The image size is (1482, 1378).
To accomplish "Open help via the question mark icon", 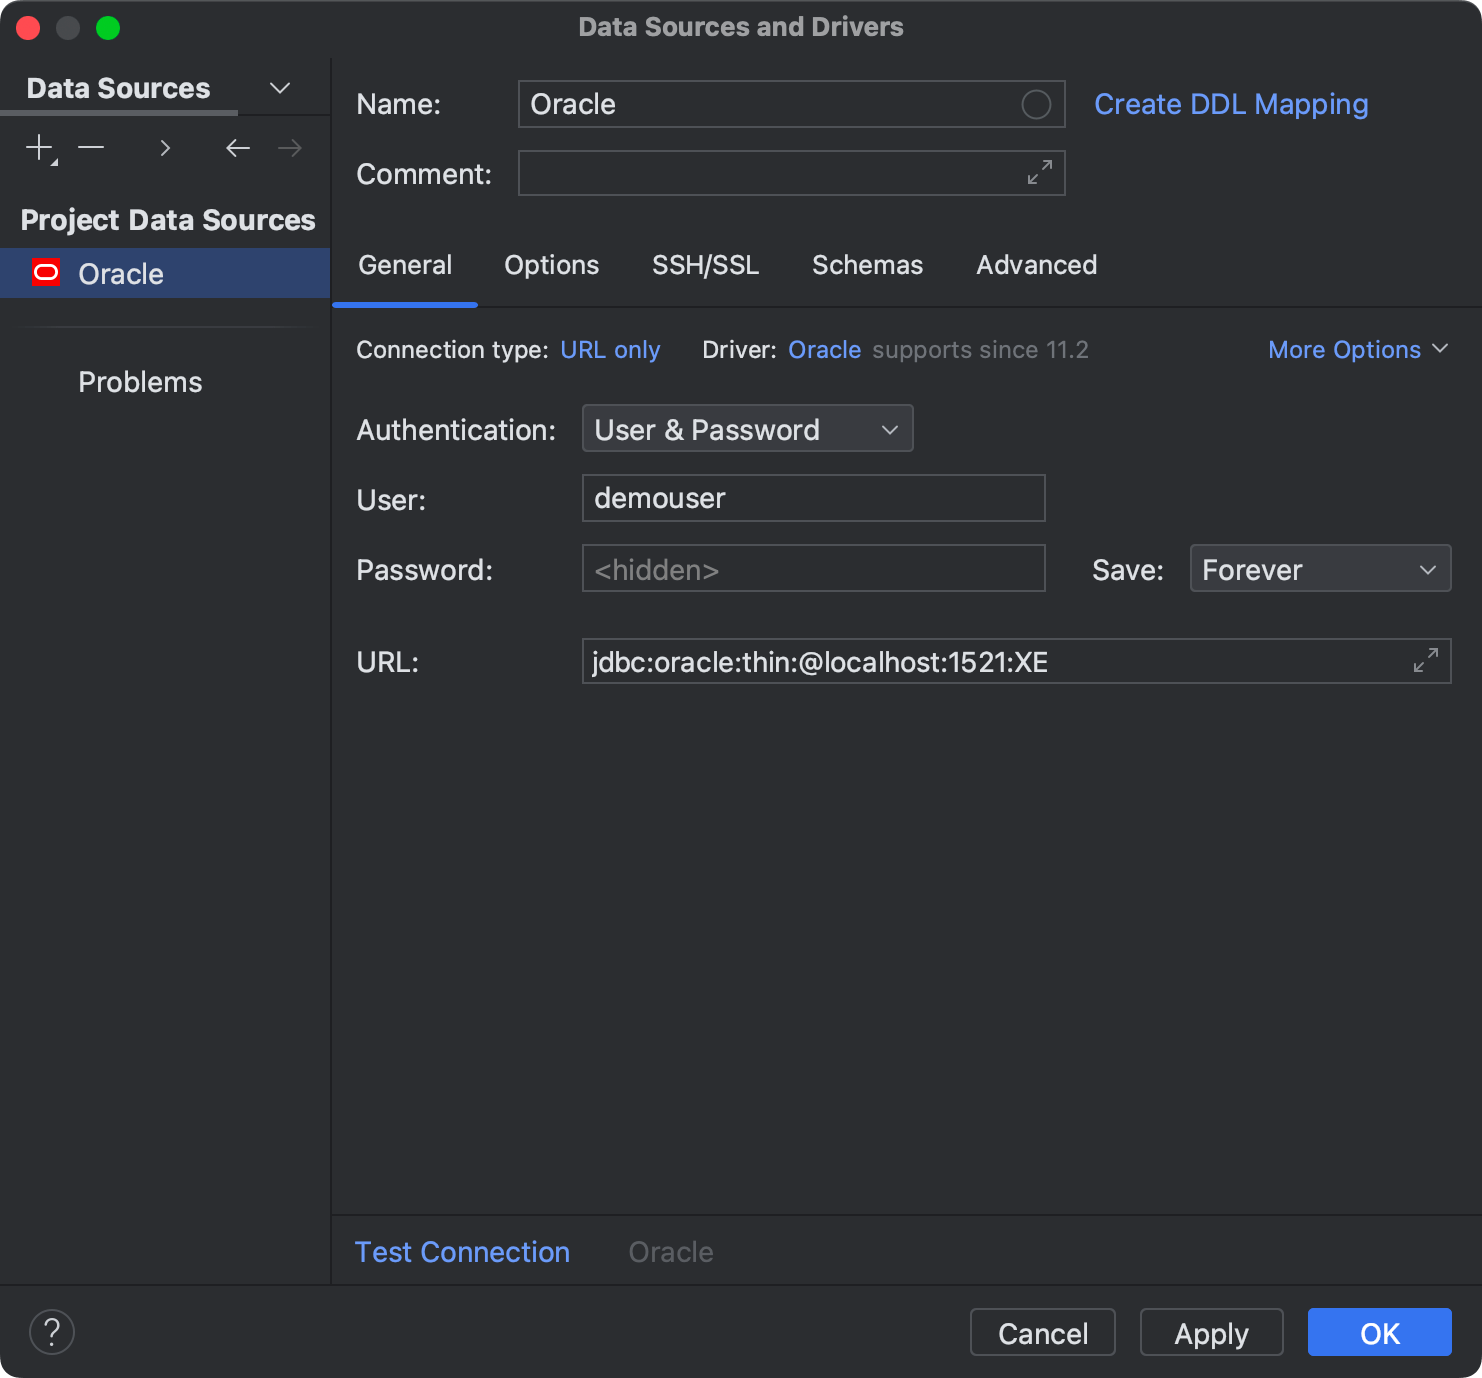I will click(51, 1332).
